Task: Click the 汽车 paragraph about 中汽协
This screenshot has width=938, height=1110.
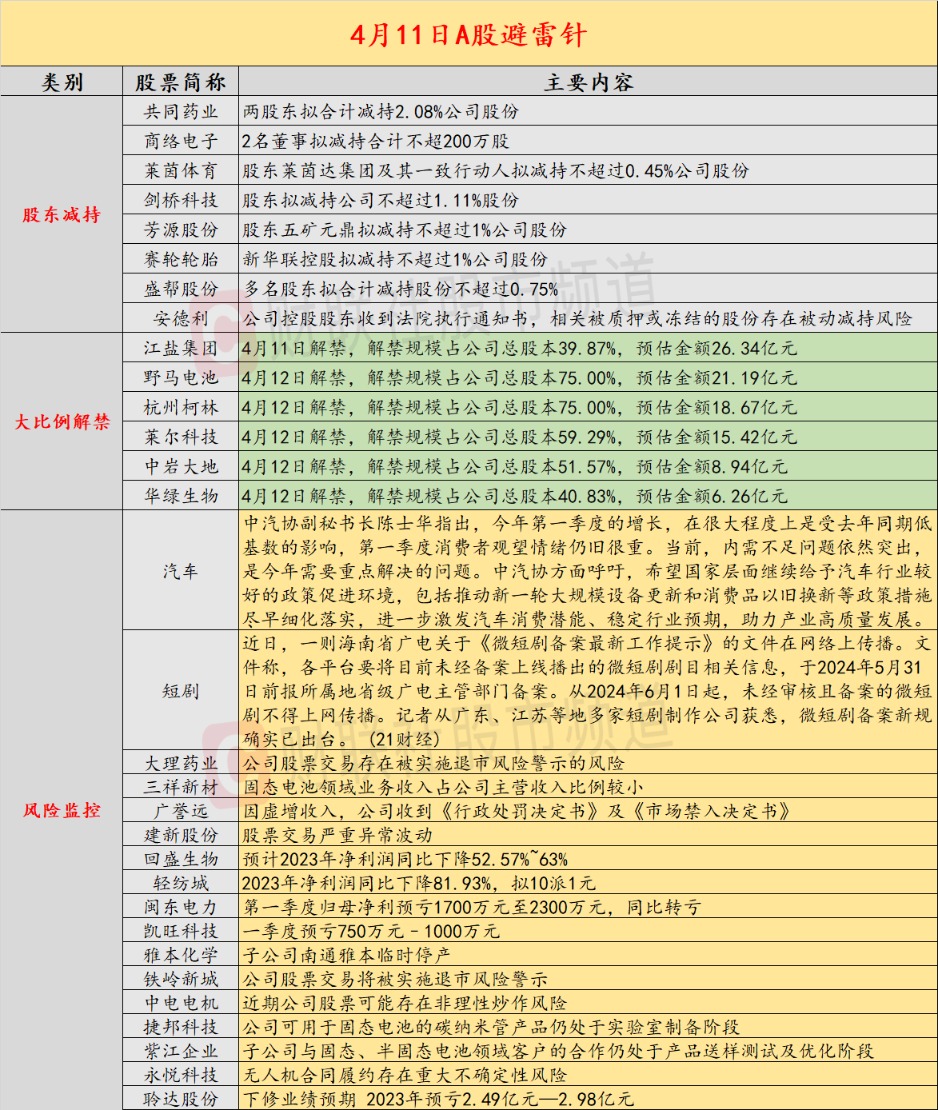Action: pos(588,571)
